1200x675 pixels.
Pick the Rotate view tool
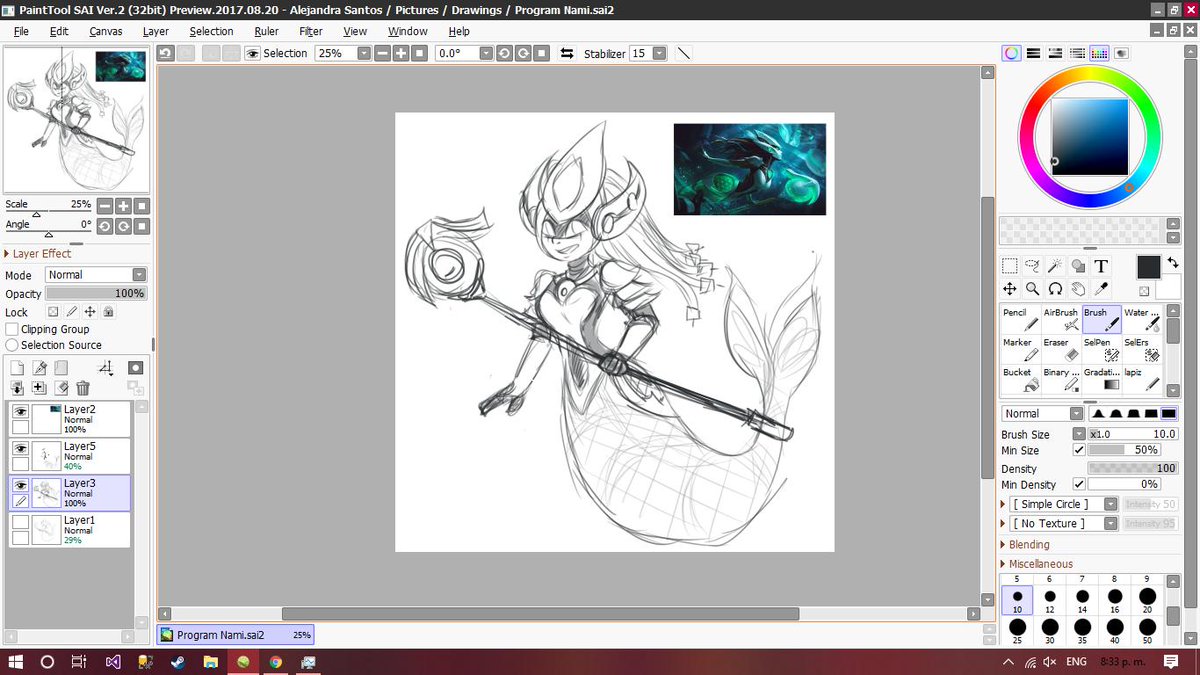coord(1056,289)
